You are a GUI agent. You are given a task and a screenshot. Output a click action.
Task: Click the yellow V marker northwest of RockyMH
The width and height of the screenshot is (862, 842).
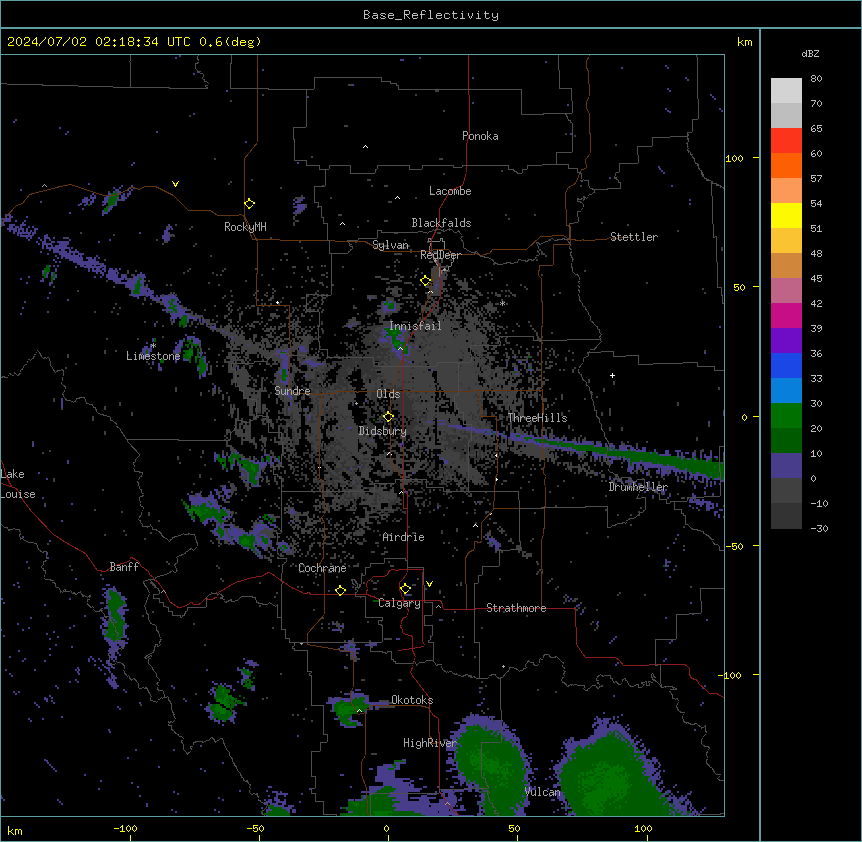[x=175, y=184]
